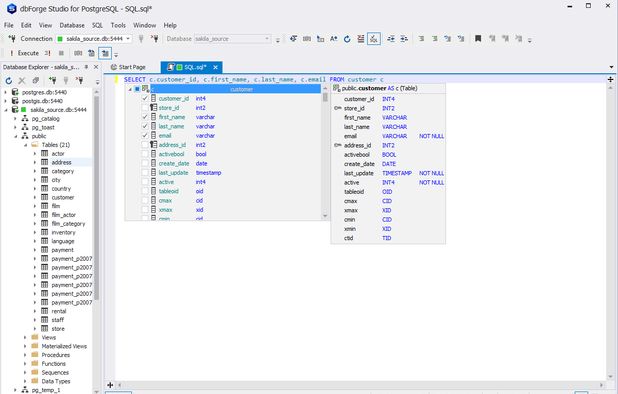Select the Data Types folder in tree

point(56,381)
